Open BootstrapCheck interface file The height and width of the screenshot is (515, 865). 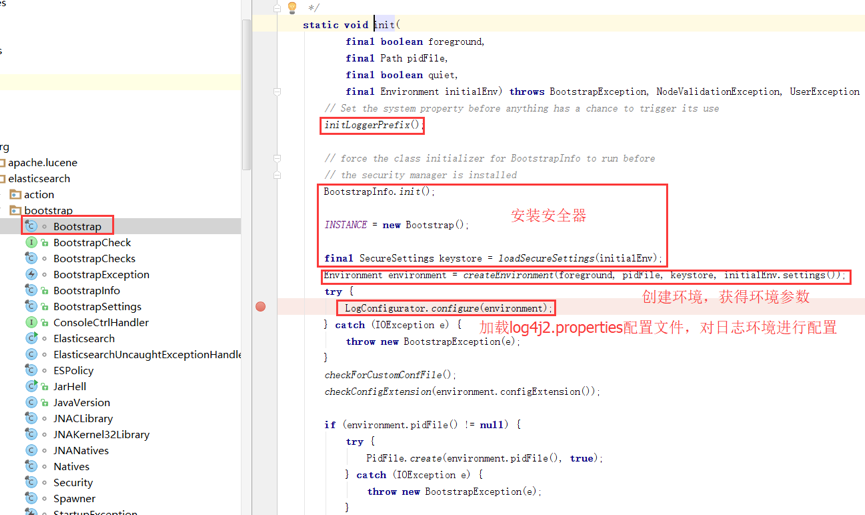(92, 243)
